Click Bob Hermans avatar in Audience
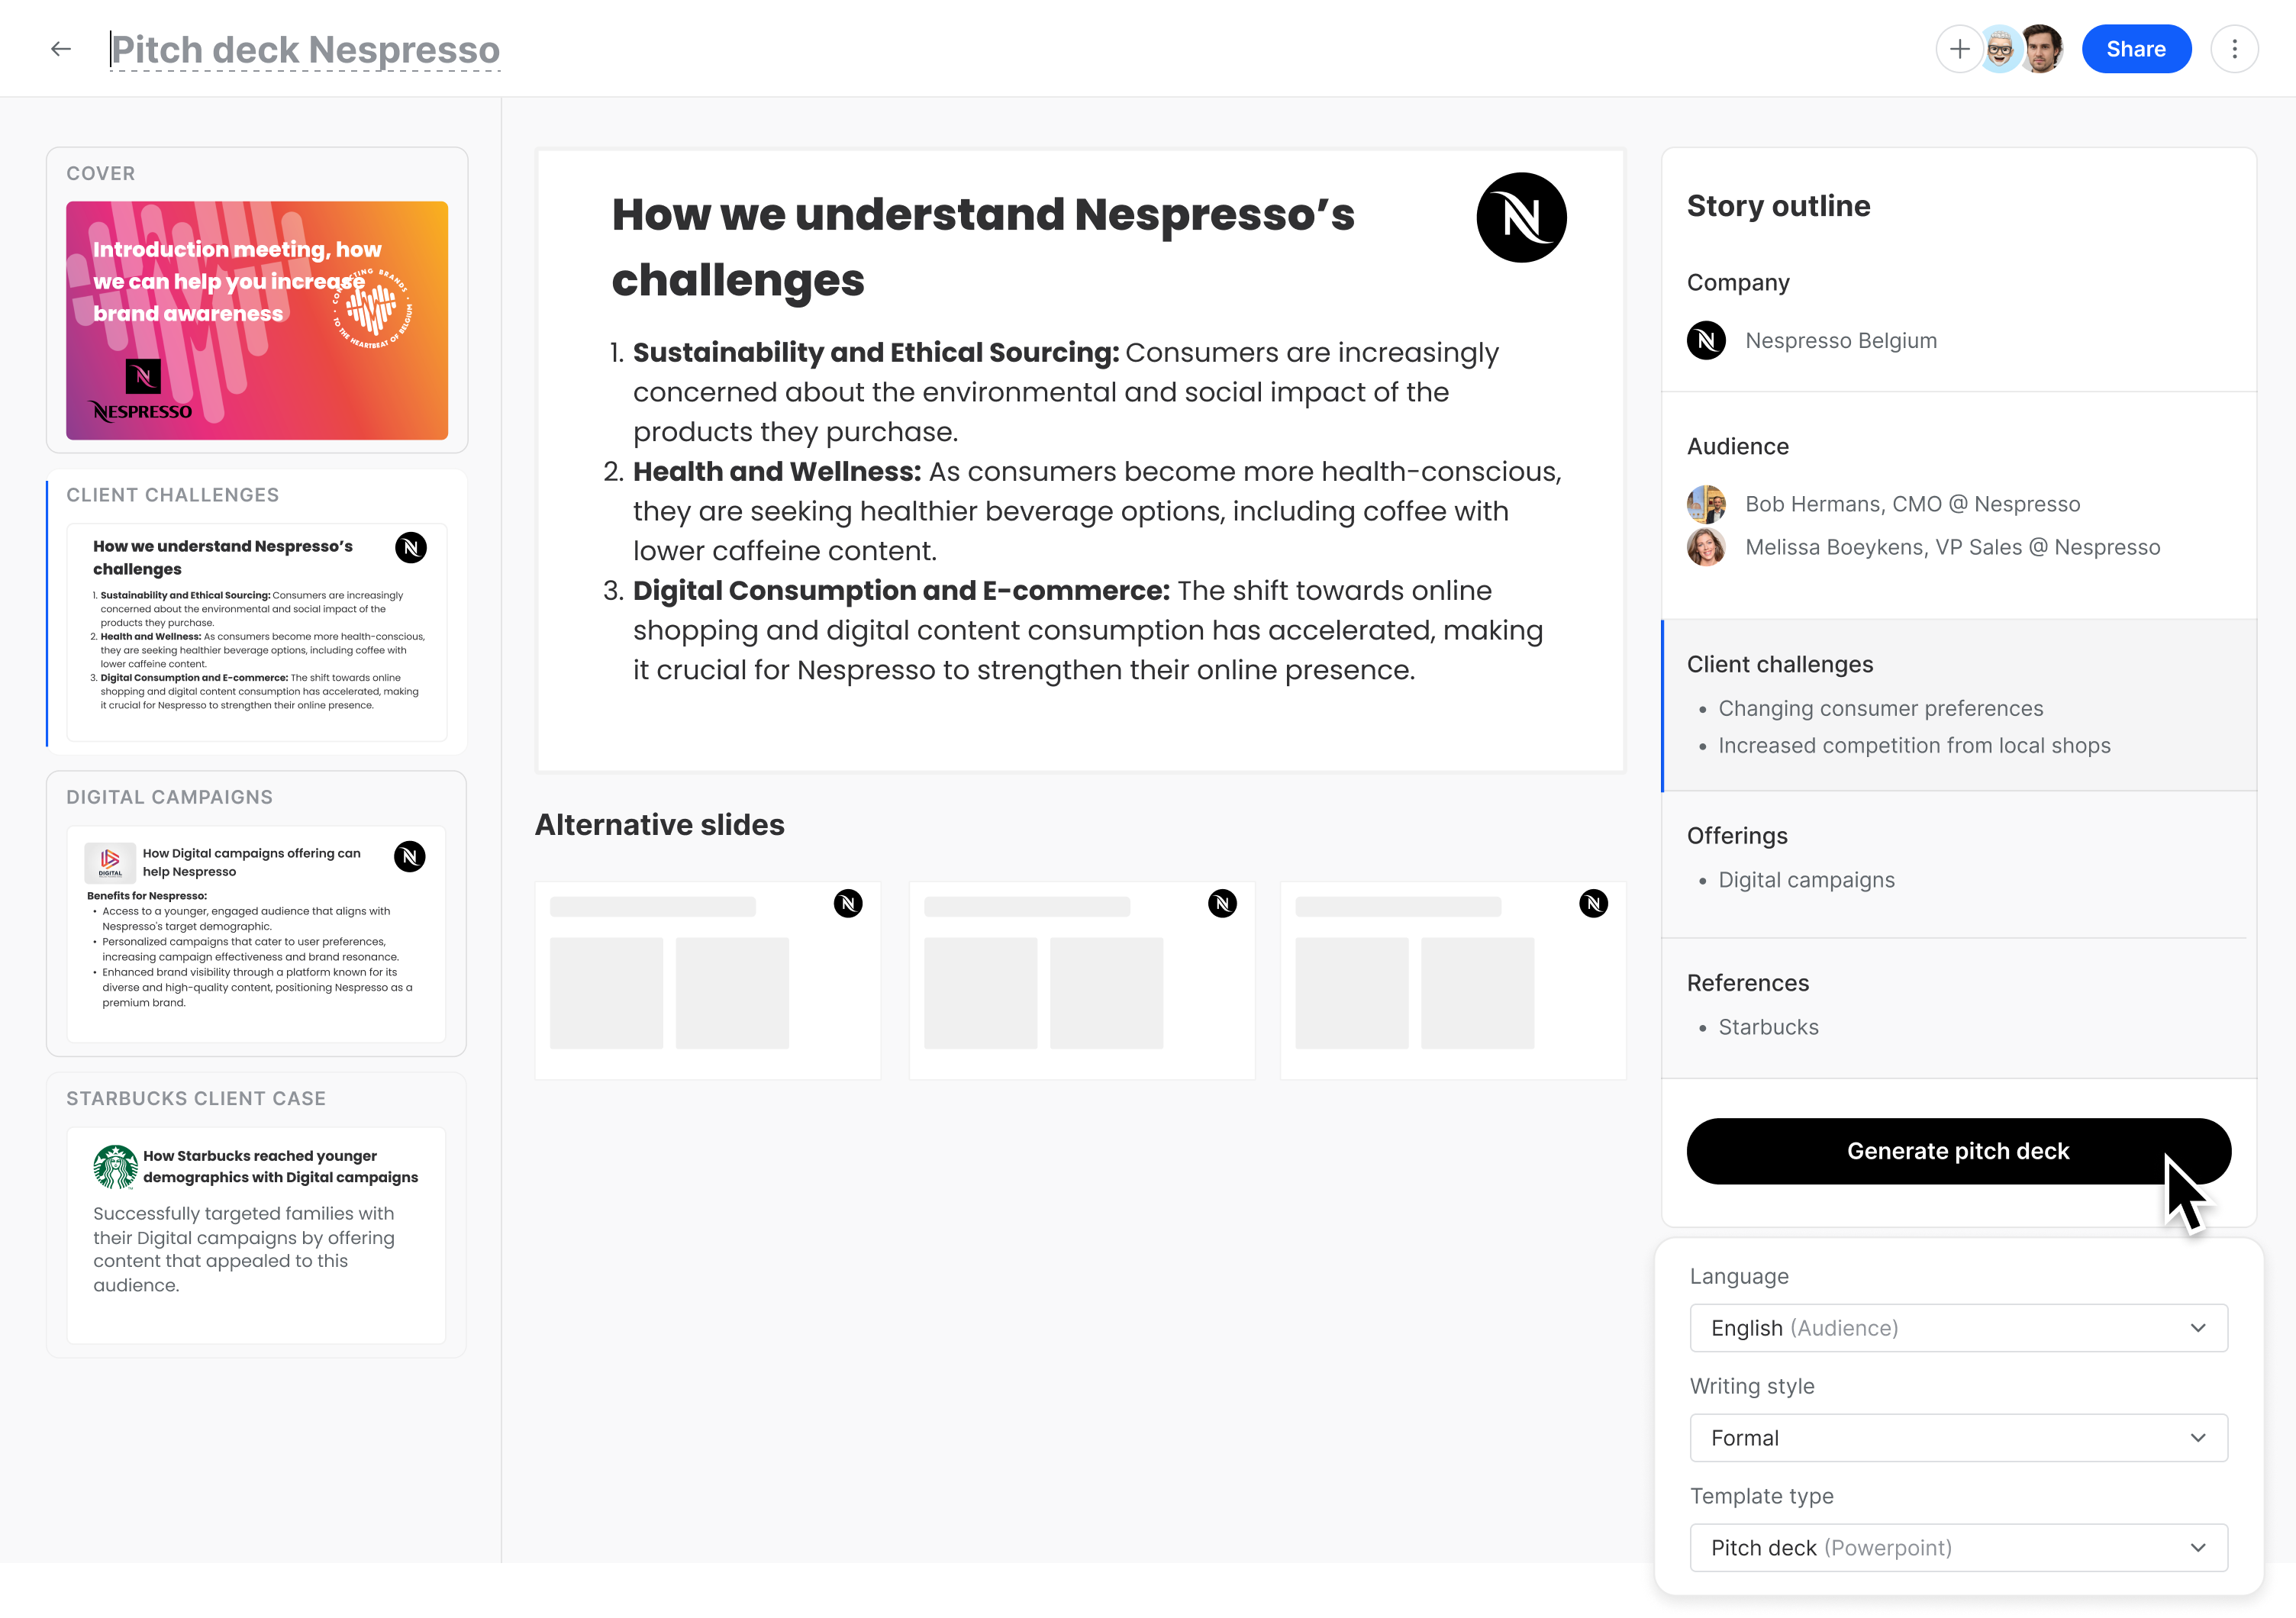This screenshot has height=1618, width=2296. [x=1706, y=504]
